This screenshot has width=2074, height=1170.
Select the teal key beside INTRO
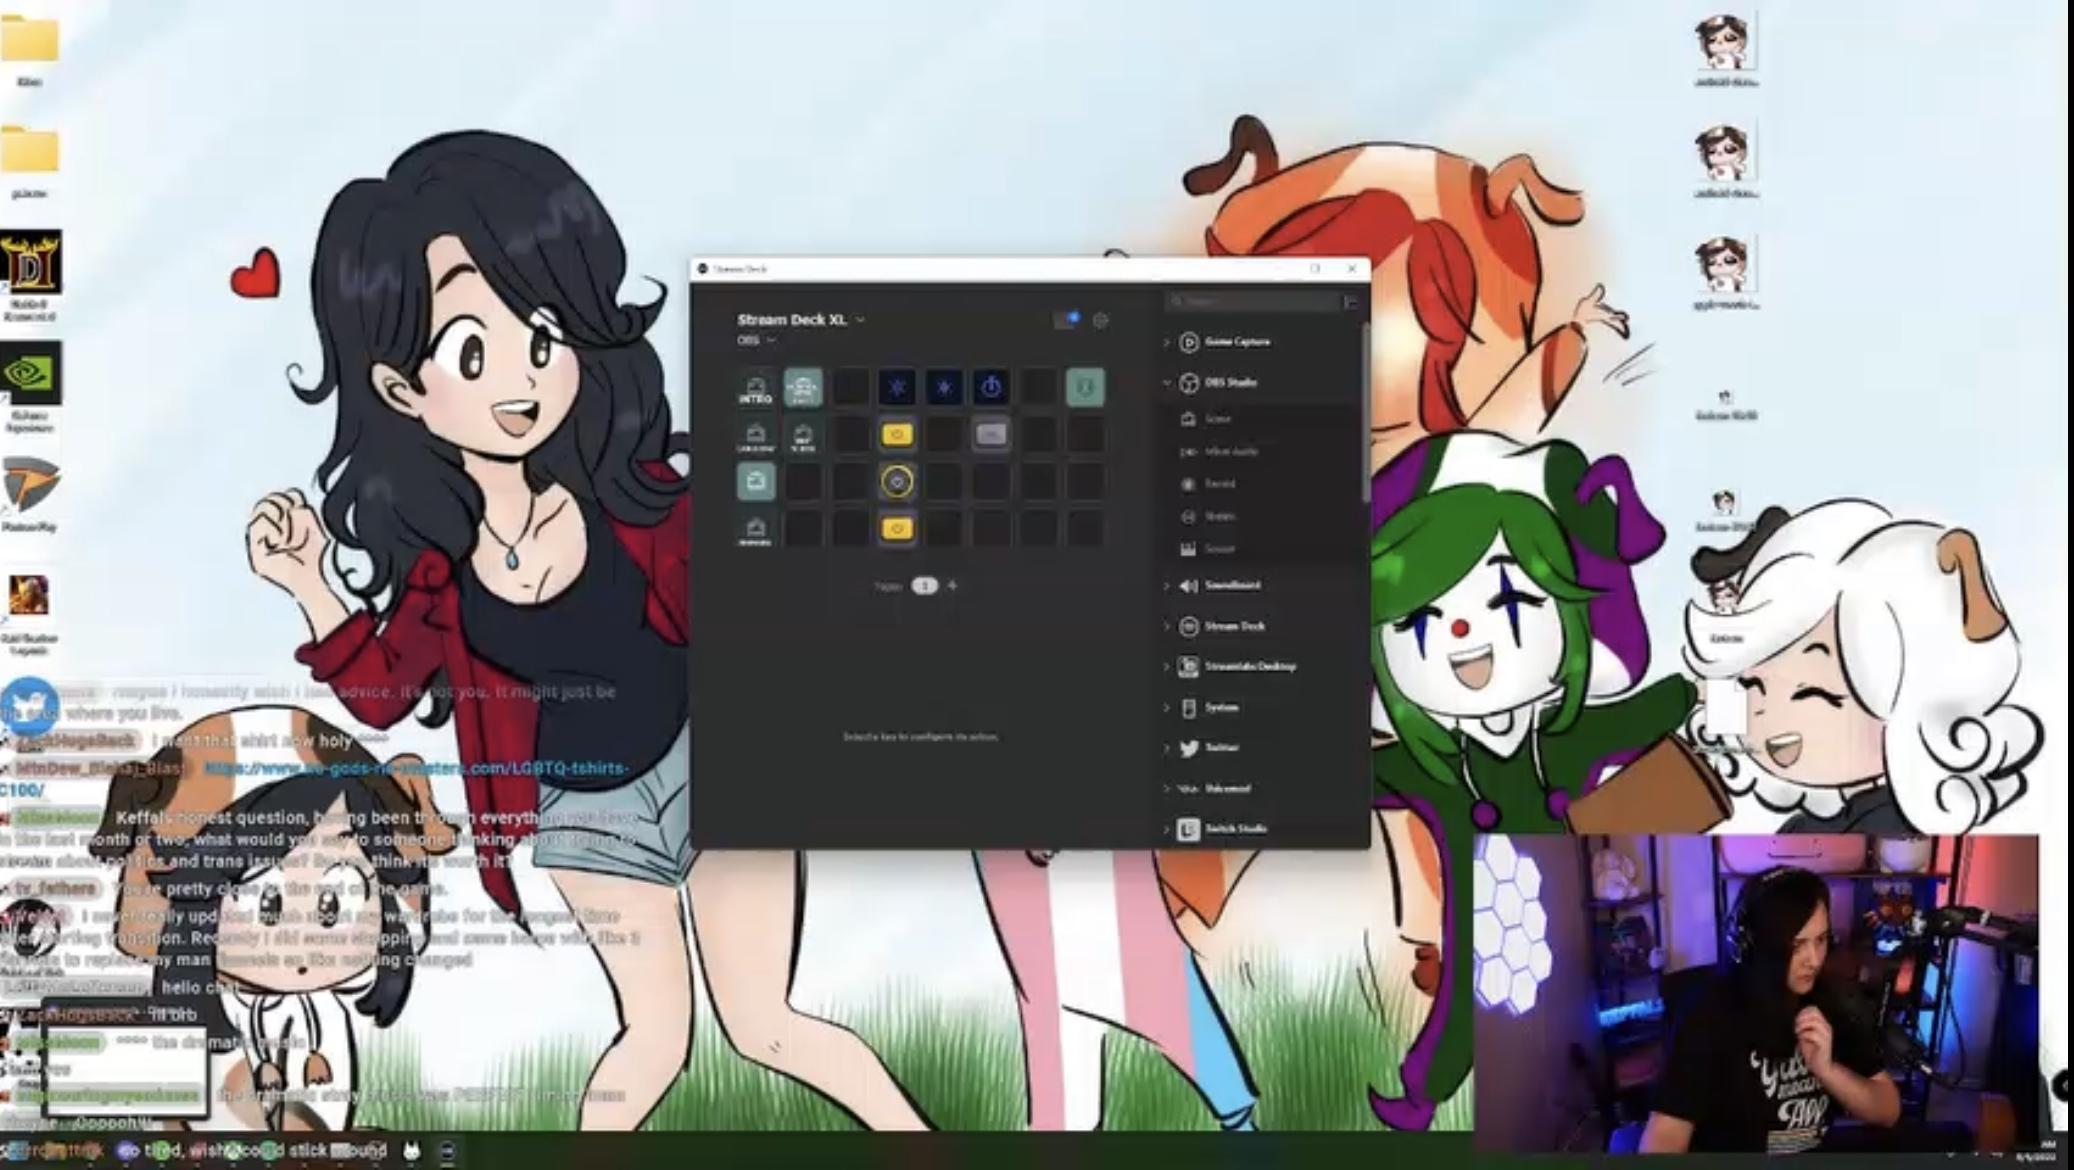pyautogui.click(x=802, y=388)
